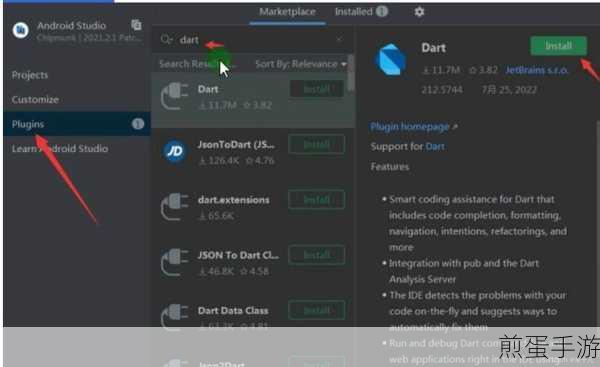Click the Dart link in Support for Dart

tap(435, 147)
